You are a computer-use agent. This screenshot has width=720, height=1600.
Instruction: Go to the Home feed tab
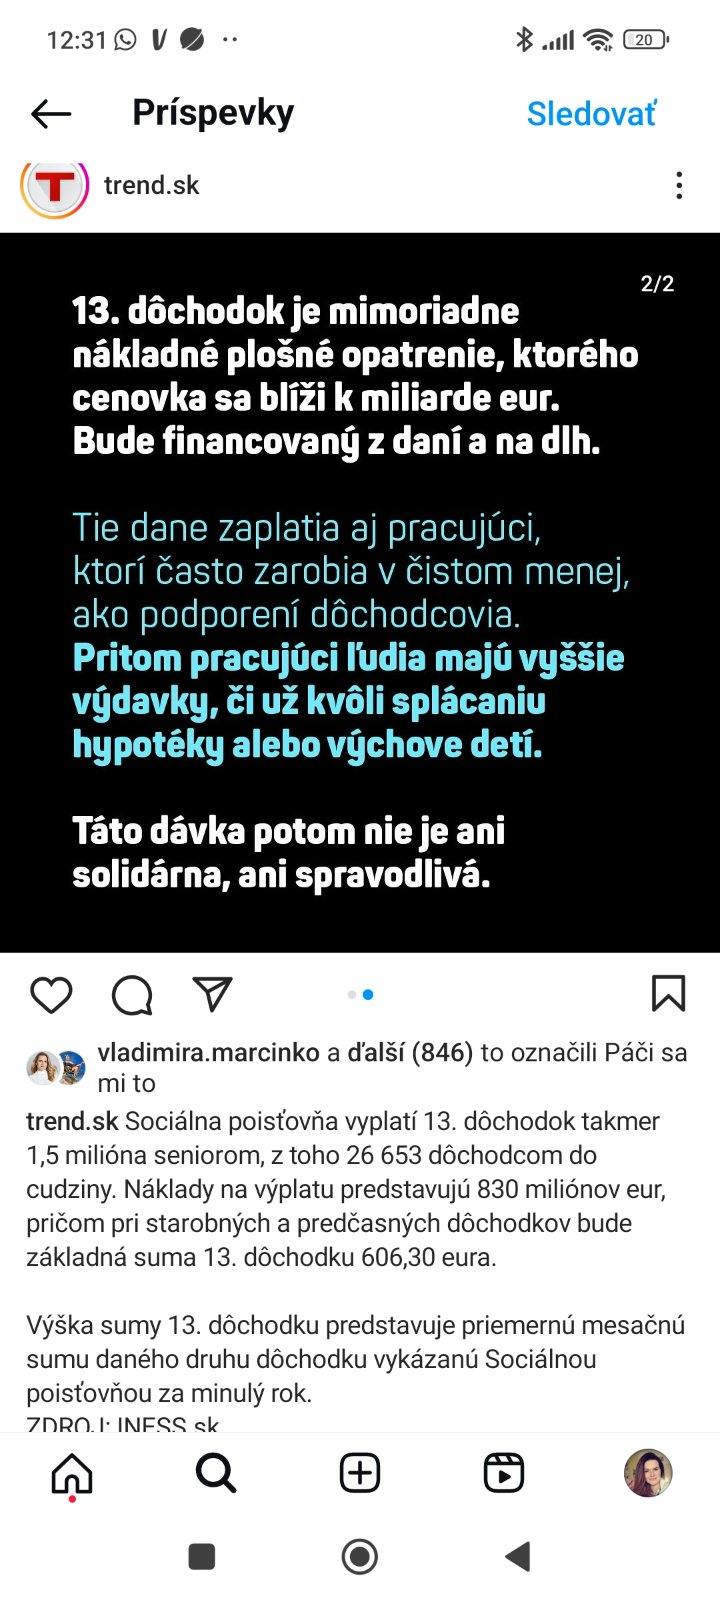coord(72,1473)
